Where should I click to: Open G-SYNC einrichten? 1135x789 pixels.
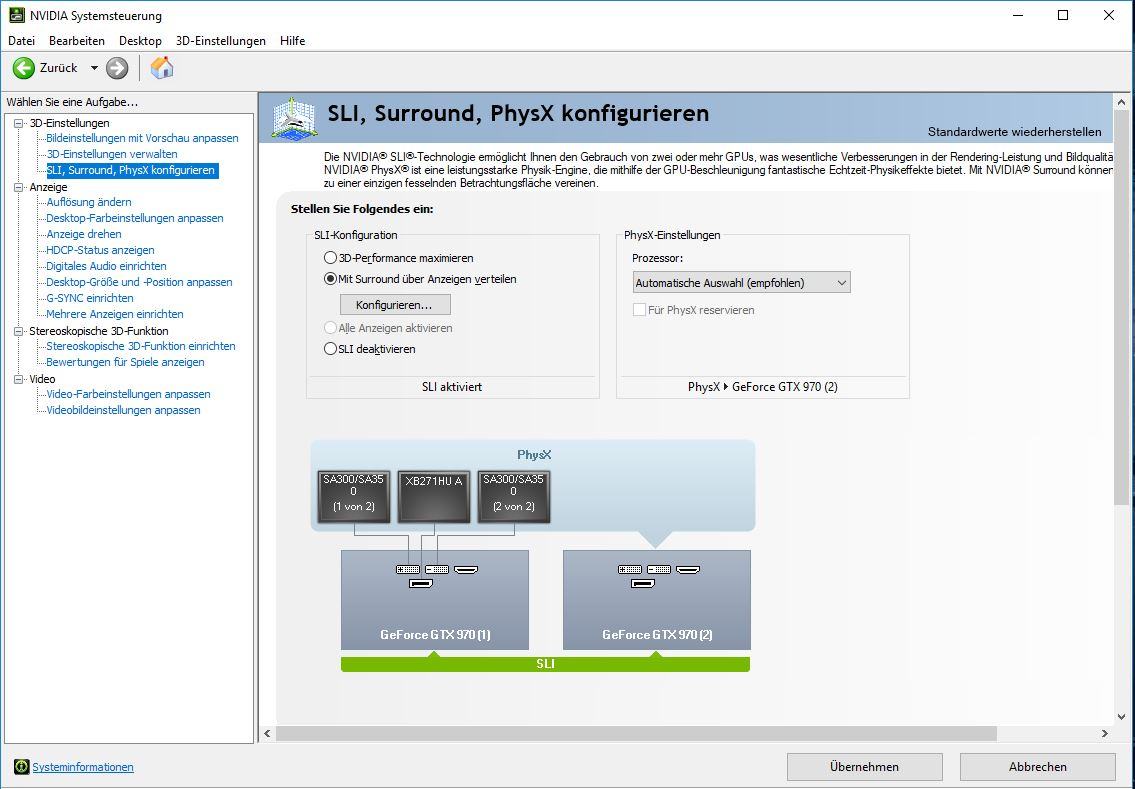pos(90,298)
